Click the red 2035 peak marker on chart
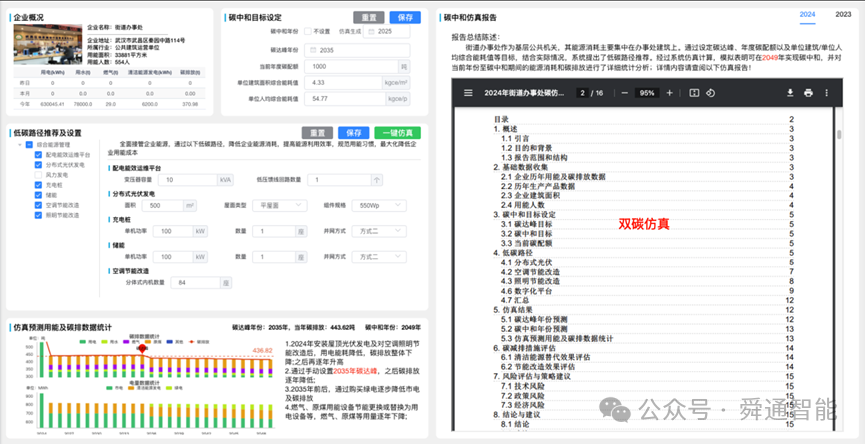 coord(142,348)
